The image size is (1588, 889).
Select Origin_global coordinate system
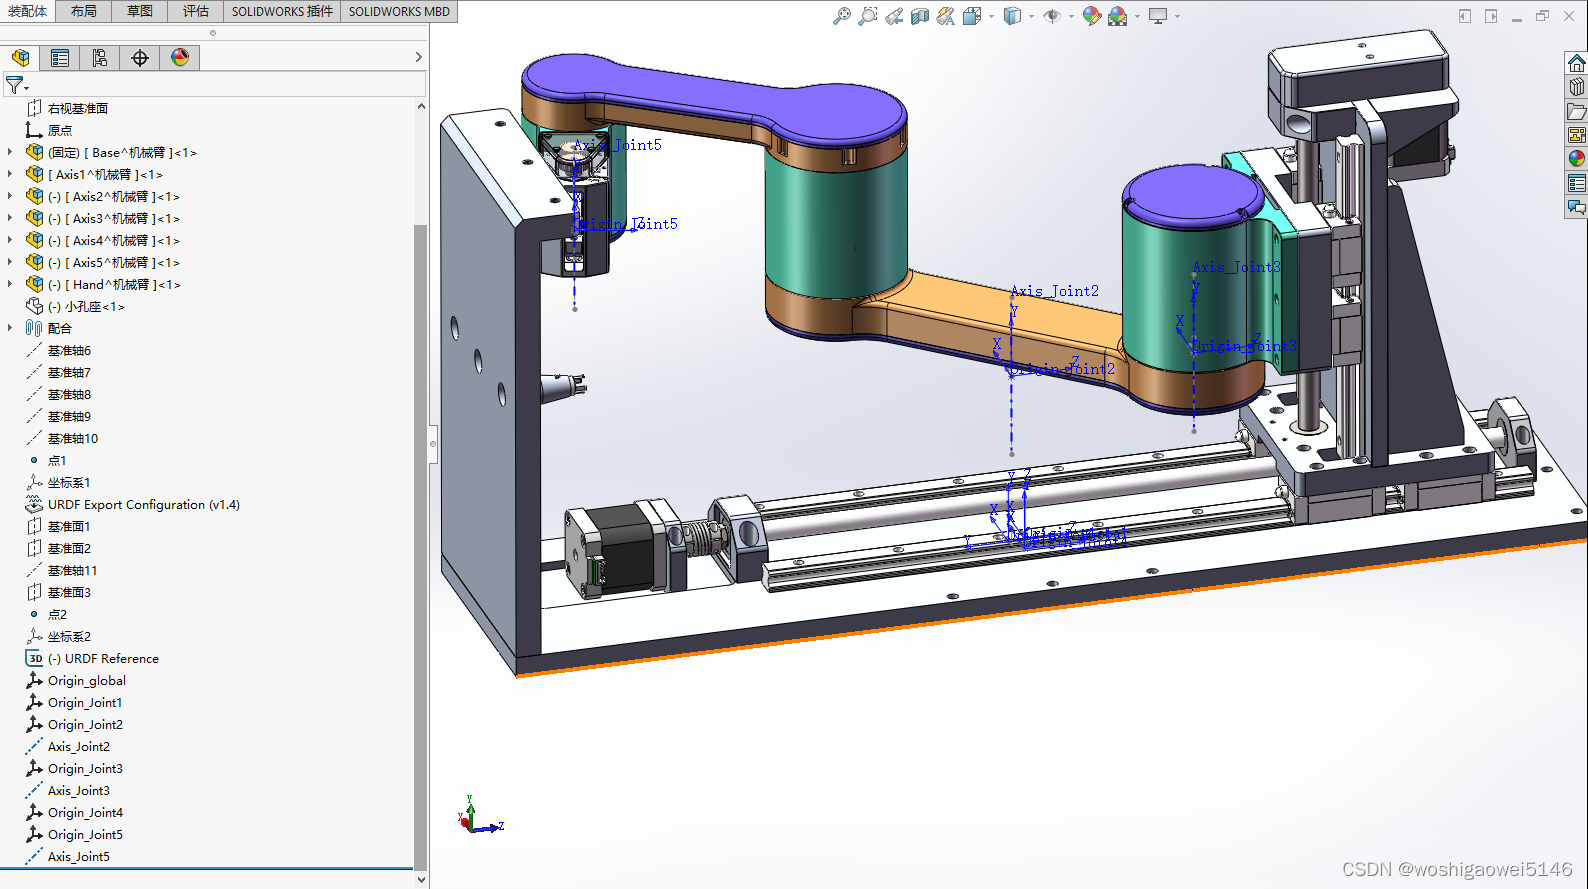(x=87, y=680)
